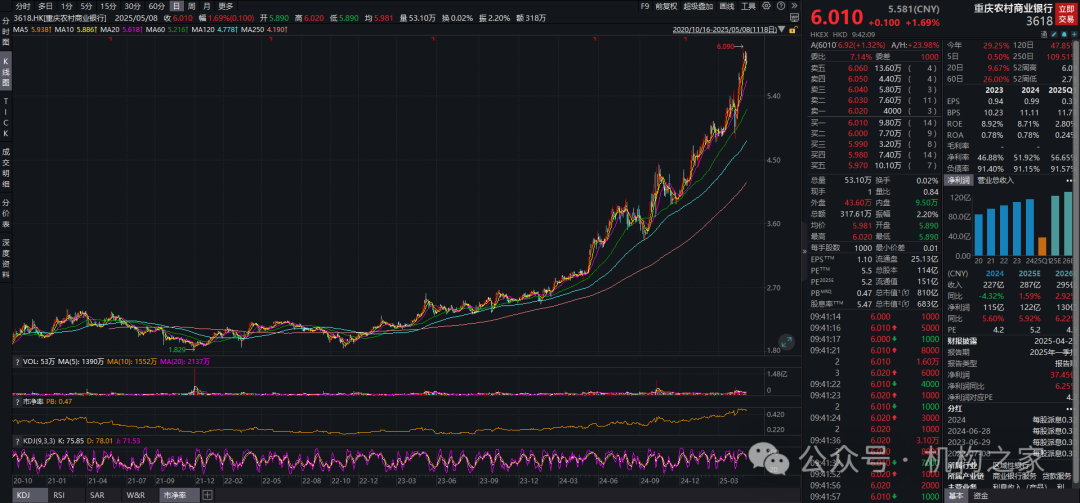This screenshot has height=503, width=1080.
Task: Click the date range 2020/10/16-2025/05/08 label
Action: [725, 30]
